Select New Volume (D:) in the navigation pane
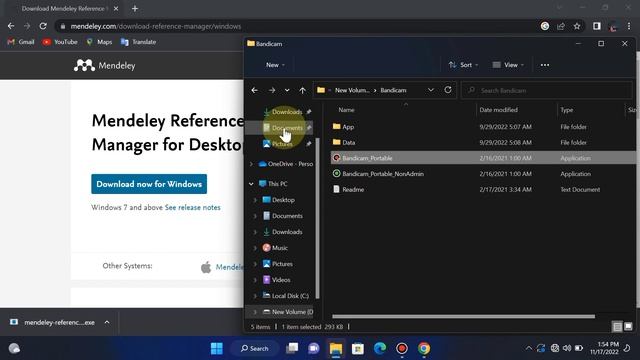The width and height of the screenshot is (640, 360). [288, 312]
